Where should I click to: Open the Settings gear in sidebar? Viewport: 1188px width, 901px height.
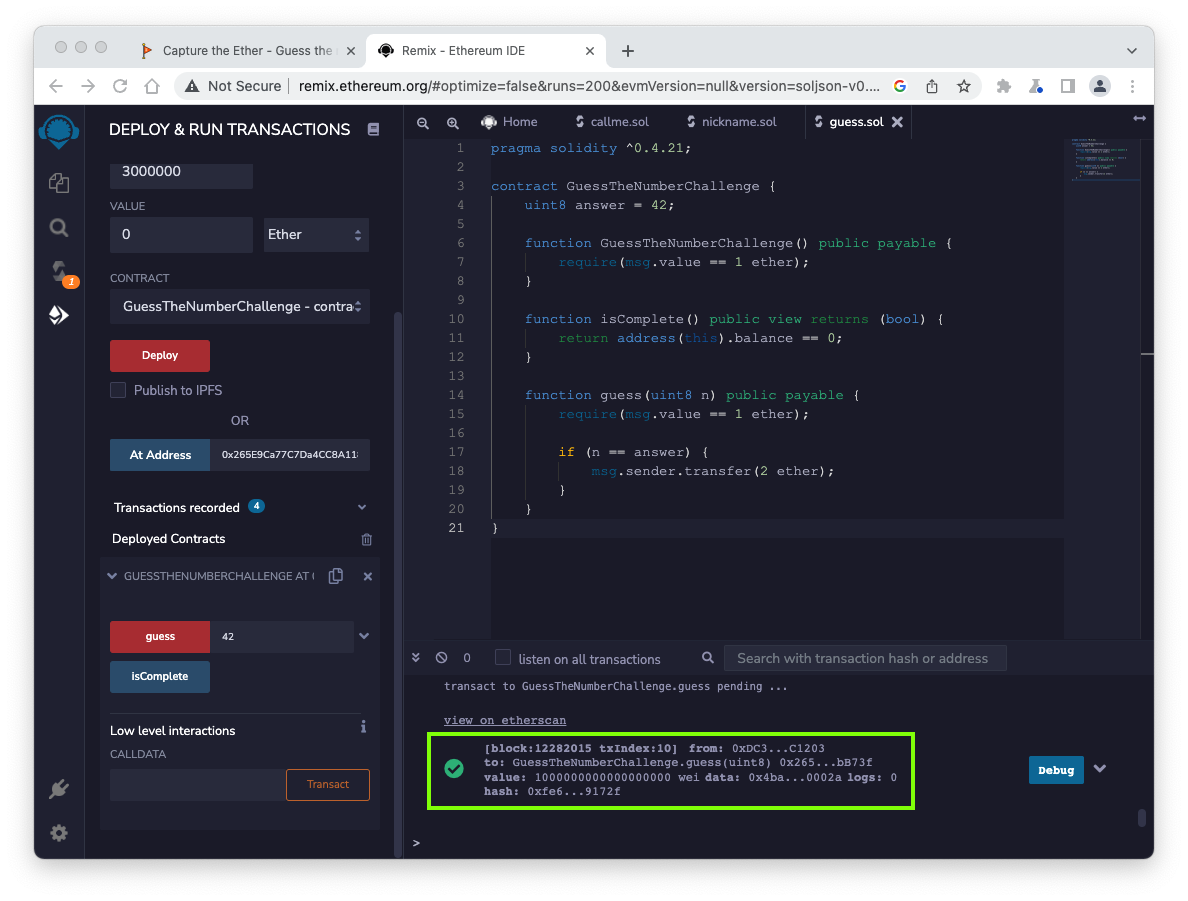click(x=59, y=833)
